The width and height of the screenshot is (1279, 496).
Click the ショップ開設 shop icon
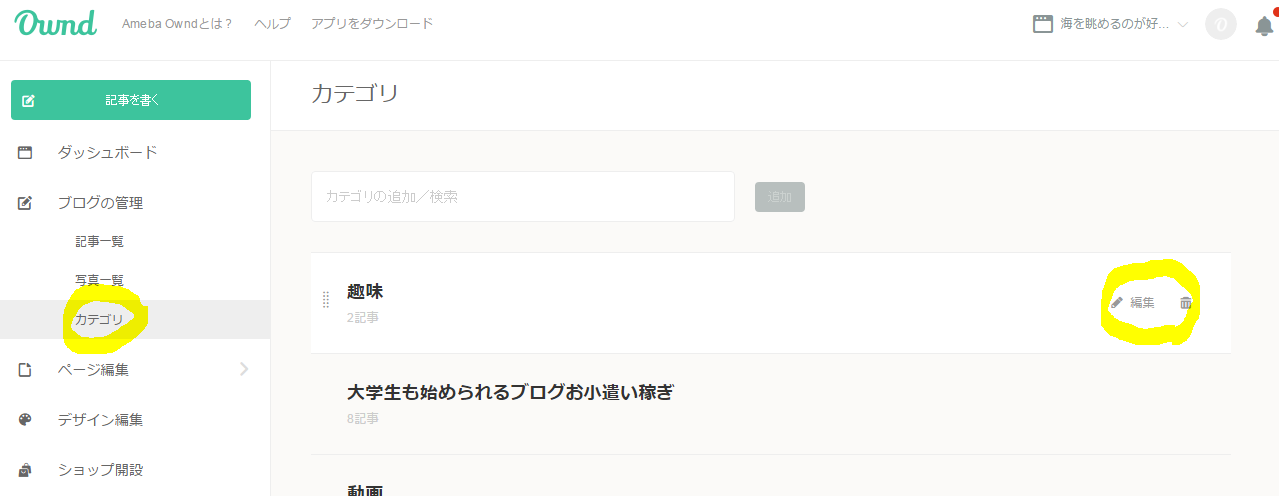pyautogui.click(x=25, y=470)
